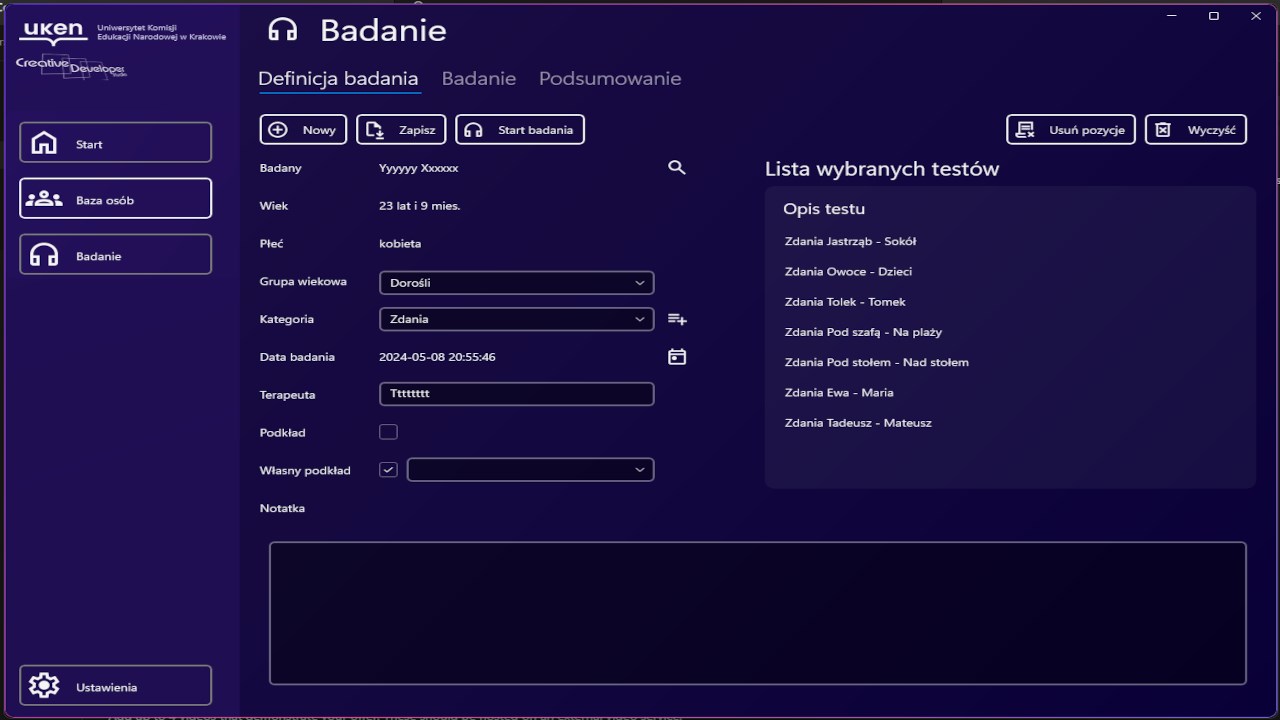Switch to Podsumowanie tab
1280x720 pixels.
click(x=610, y=79)
